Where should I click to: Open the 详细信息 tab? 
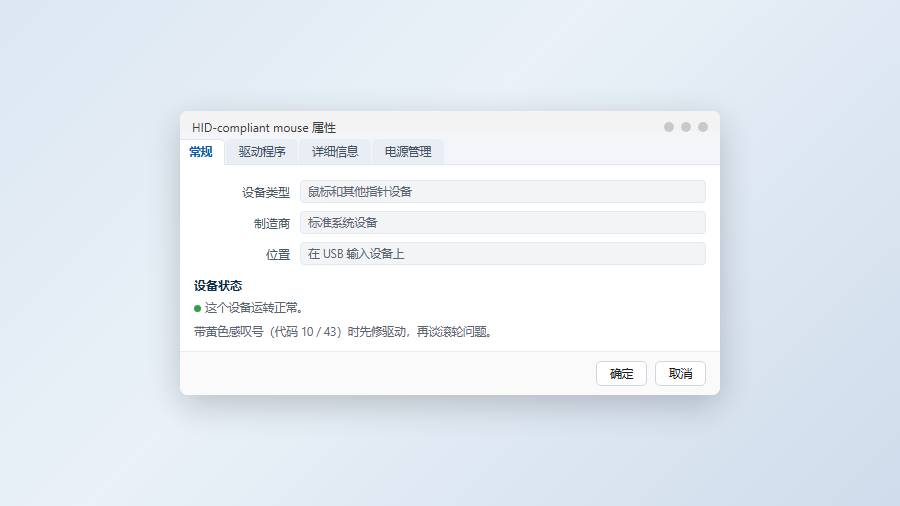click(335, 152)
